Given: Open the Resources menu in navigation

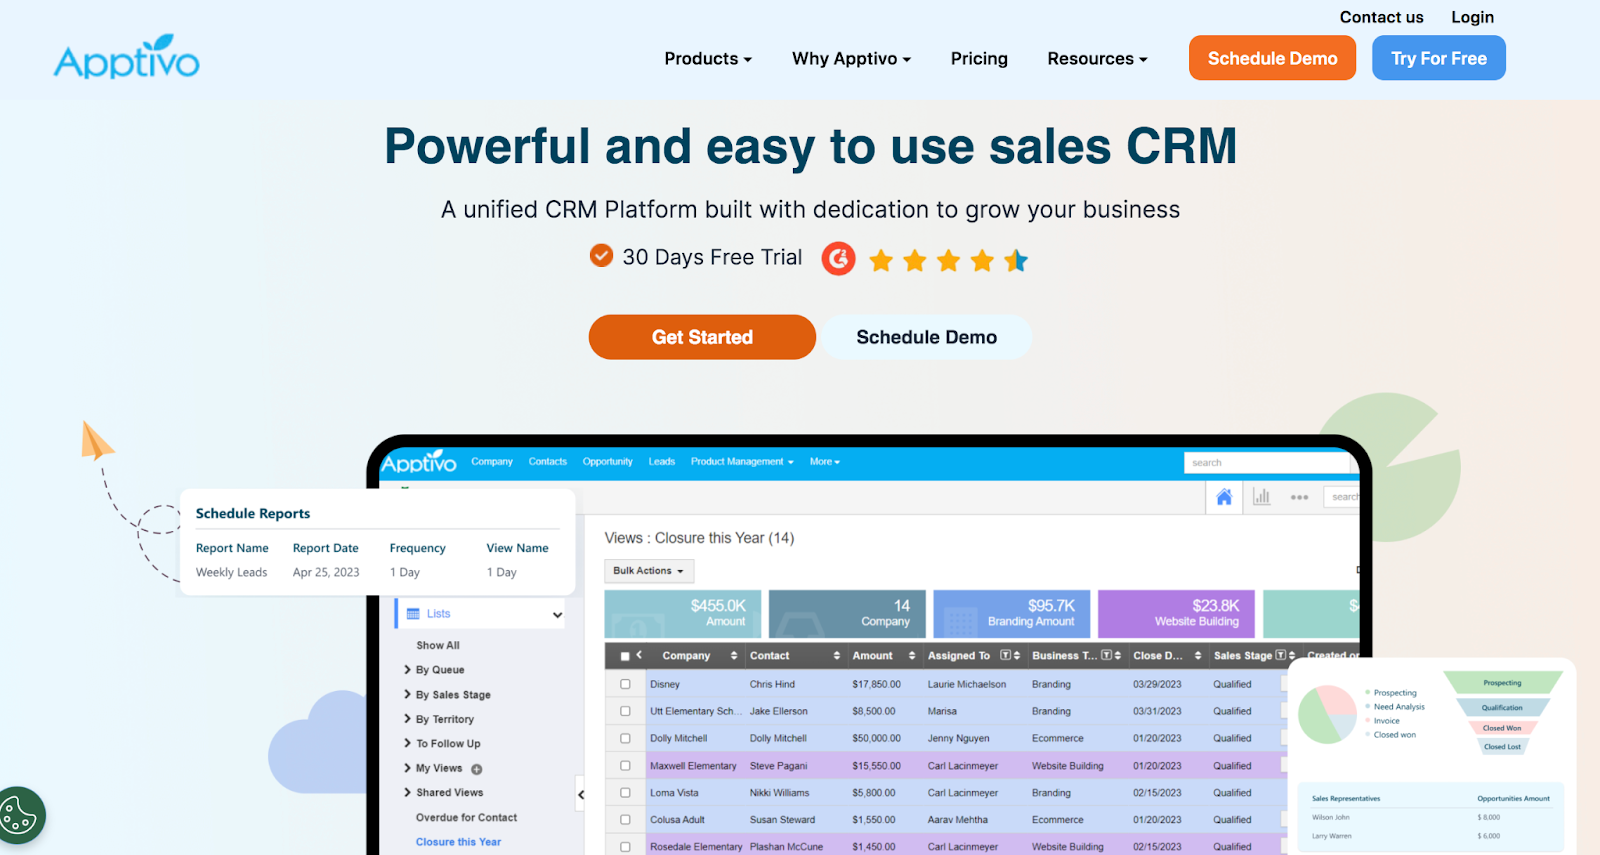Looking at the screenshot, I should coord(1096,59).
